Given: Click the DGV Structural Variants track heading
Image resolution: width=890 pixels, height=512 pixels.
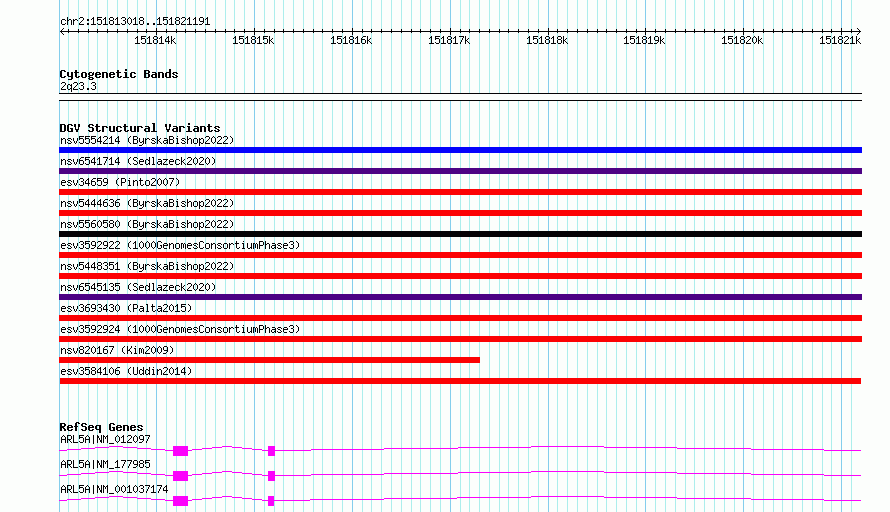Looking at the screenshot, I should (140, 128).
